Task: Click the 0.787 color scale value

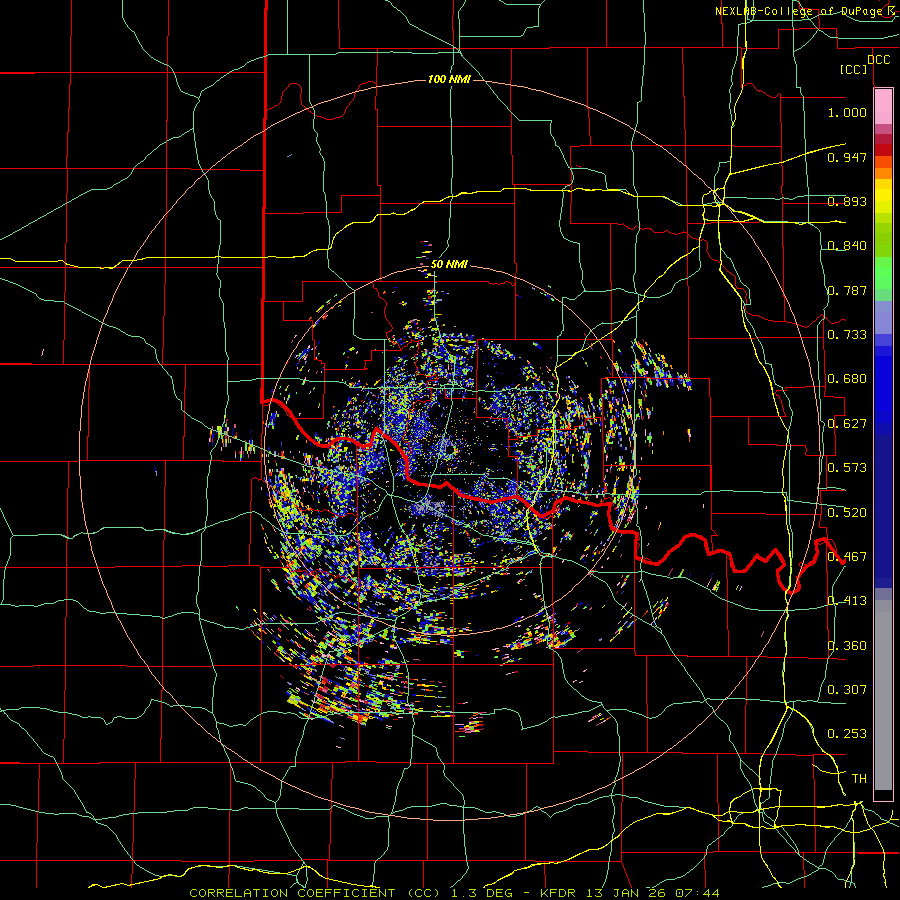Action: (x=847, y=290)
